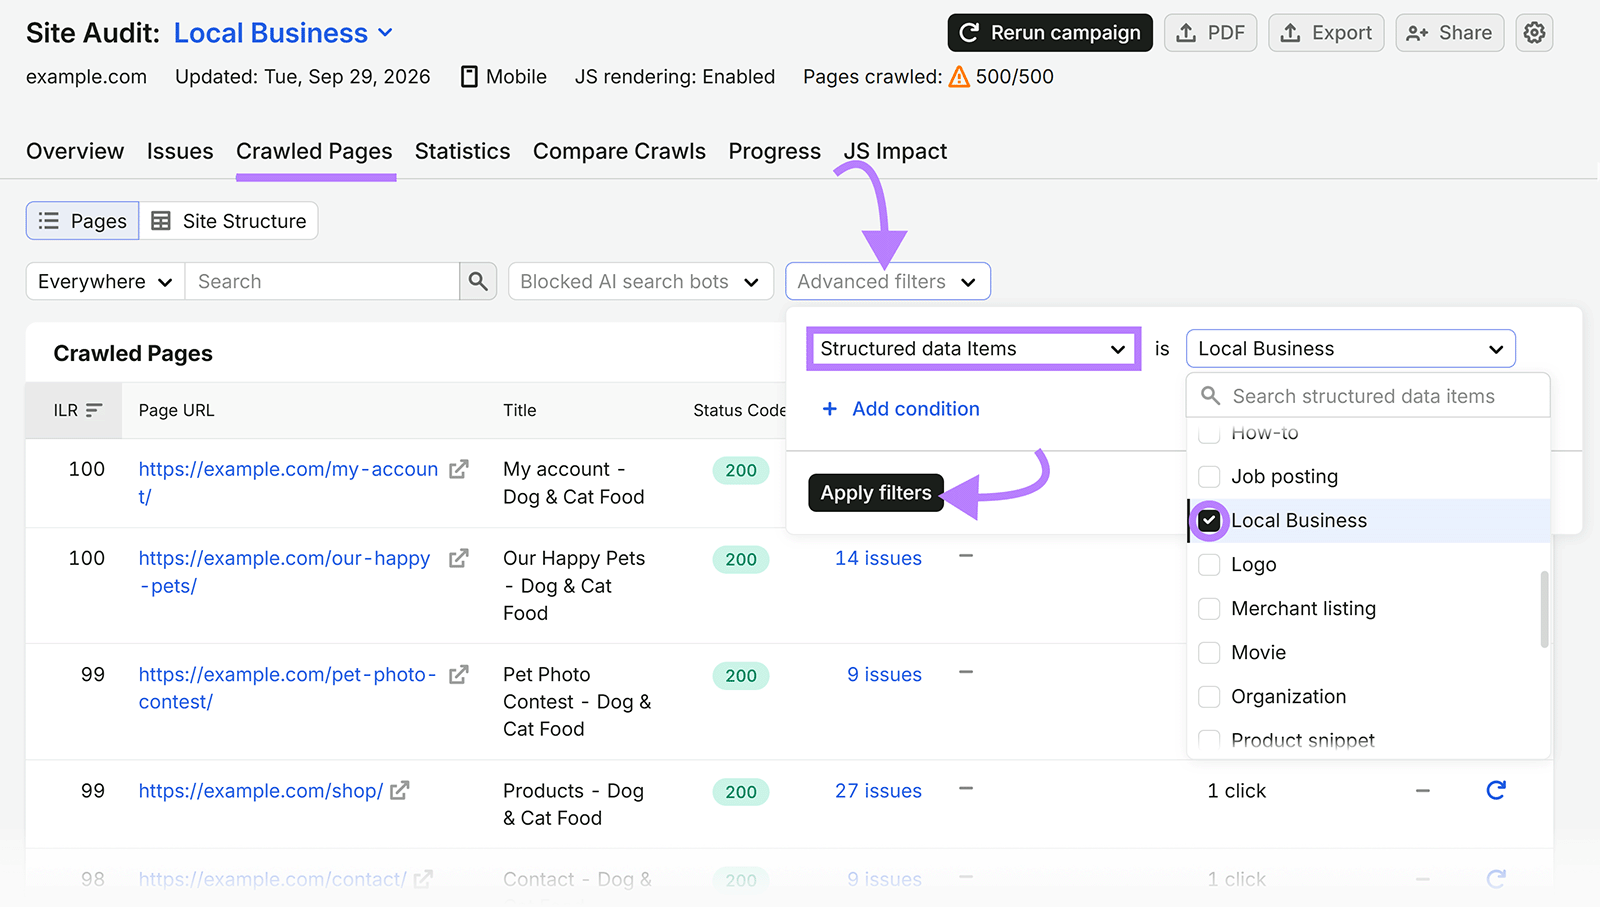Open the settings gear icon
The image size is (1600, 907).
tap(1534, 33)
